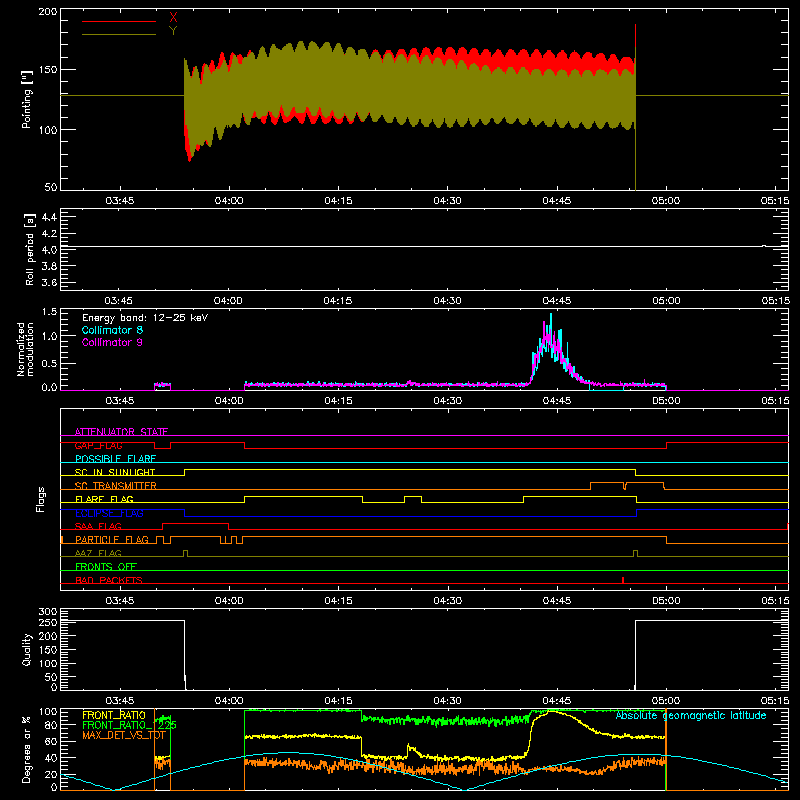
Task: Click the red pointing spike near 04:56
Action: click(635, 36)
